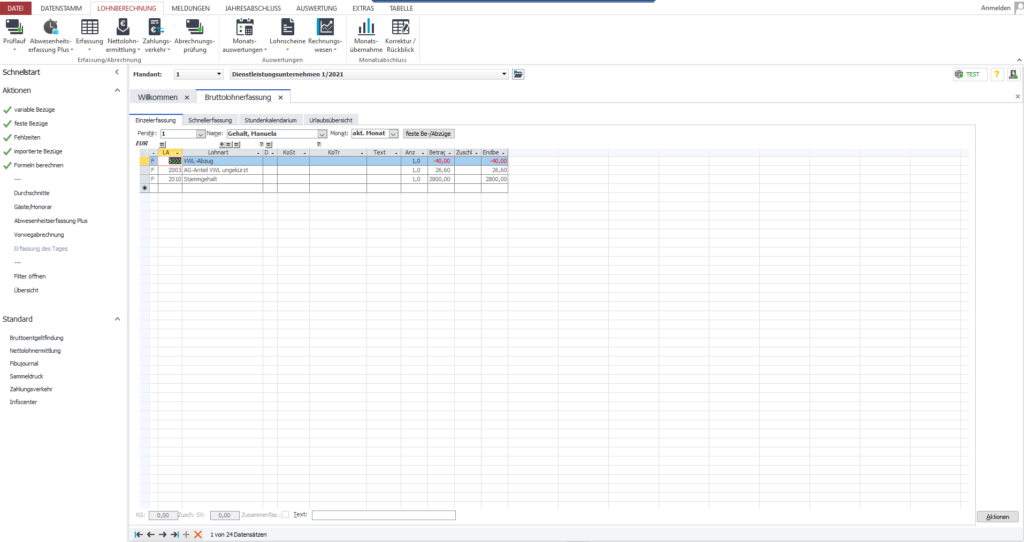Collapse the Aktionen section in the sidebar
The height and width of the screenshot is (542, 1024).
(x=116, y=90)
